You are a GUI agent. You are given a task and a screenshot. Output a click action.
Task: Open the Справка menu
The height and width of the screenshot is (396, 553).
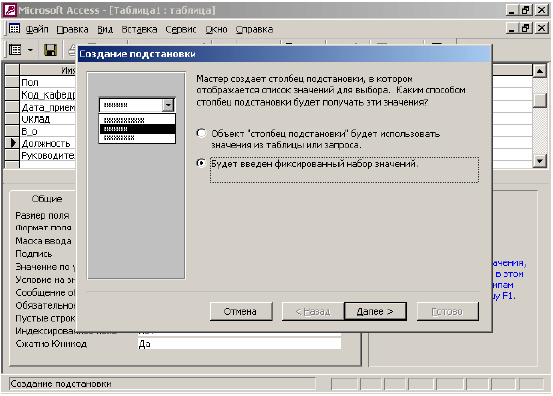click(254, 29)
